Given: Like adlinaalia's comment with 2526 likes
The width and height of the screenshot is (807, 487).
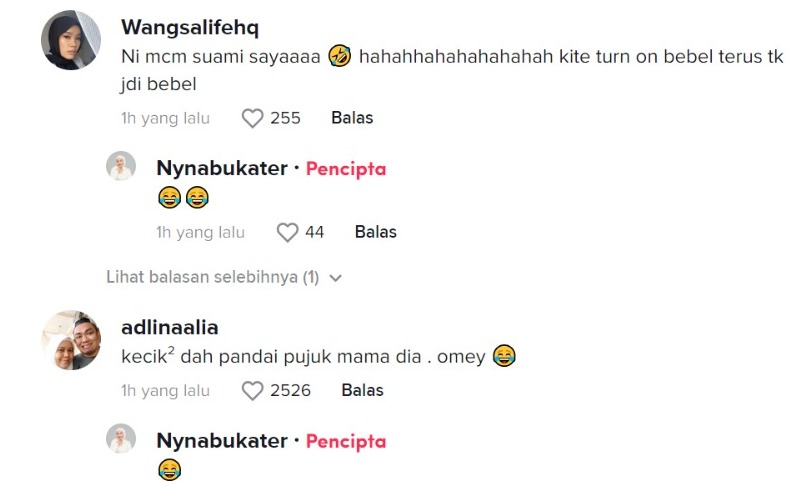Looking at the screenshot, I should tap(252, 391).
